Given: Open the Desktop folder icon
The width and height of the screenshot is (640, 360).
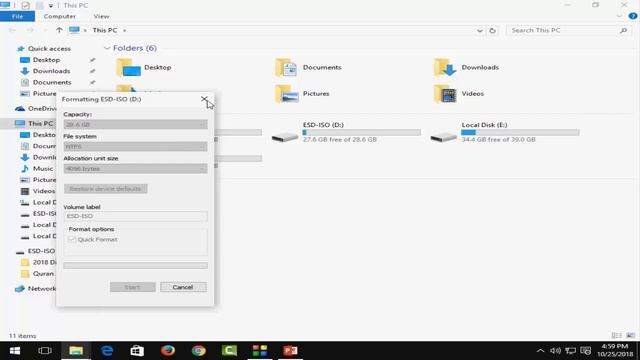Looking at the screenshot, I should (128, 67).
